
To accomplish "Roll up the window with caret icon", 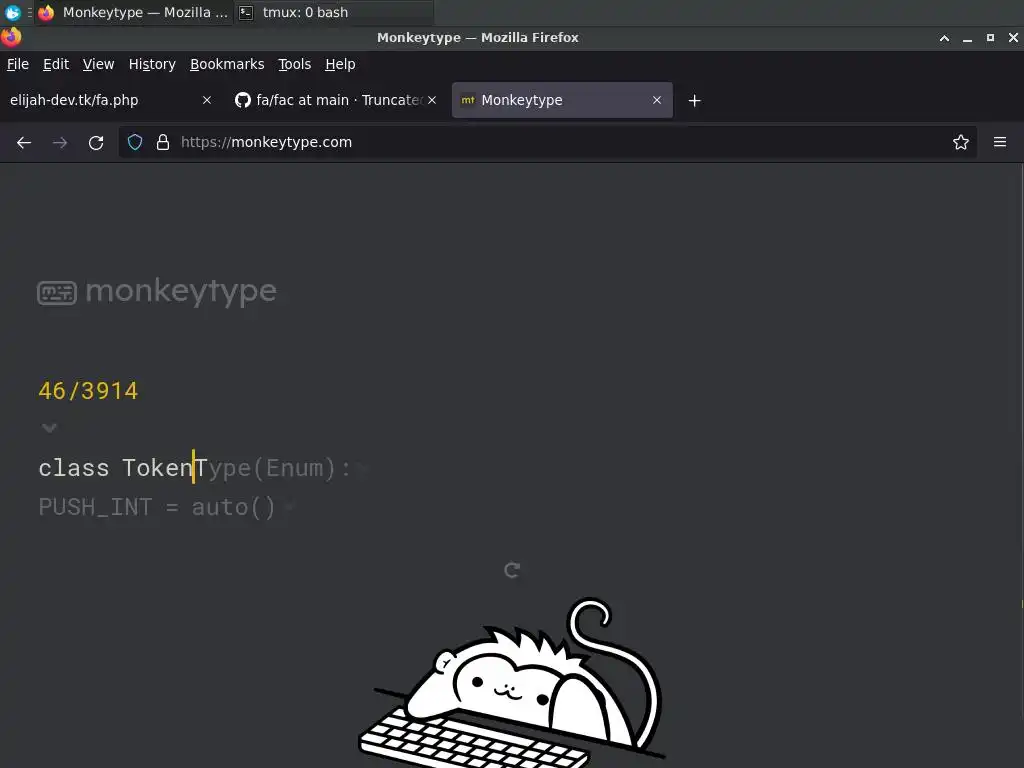I will (944, 38).
